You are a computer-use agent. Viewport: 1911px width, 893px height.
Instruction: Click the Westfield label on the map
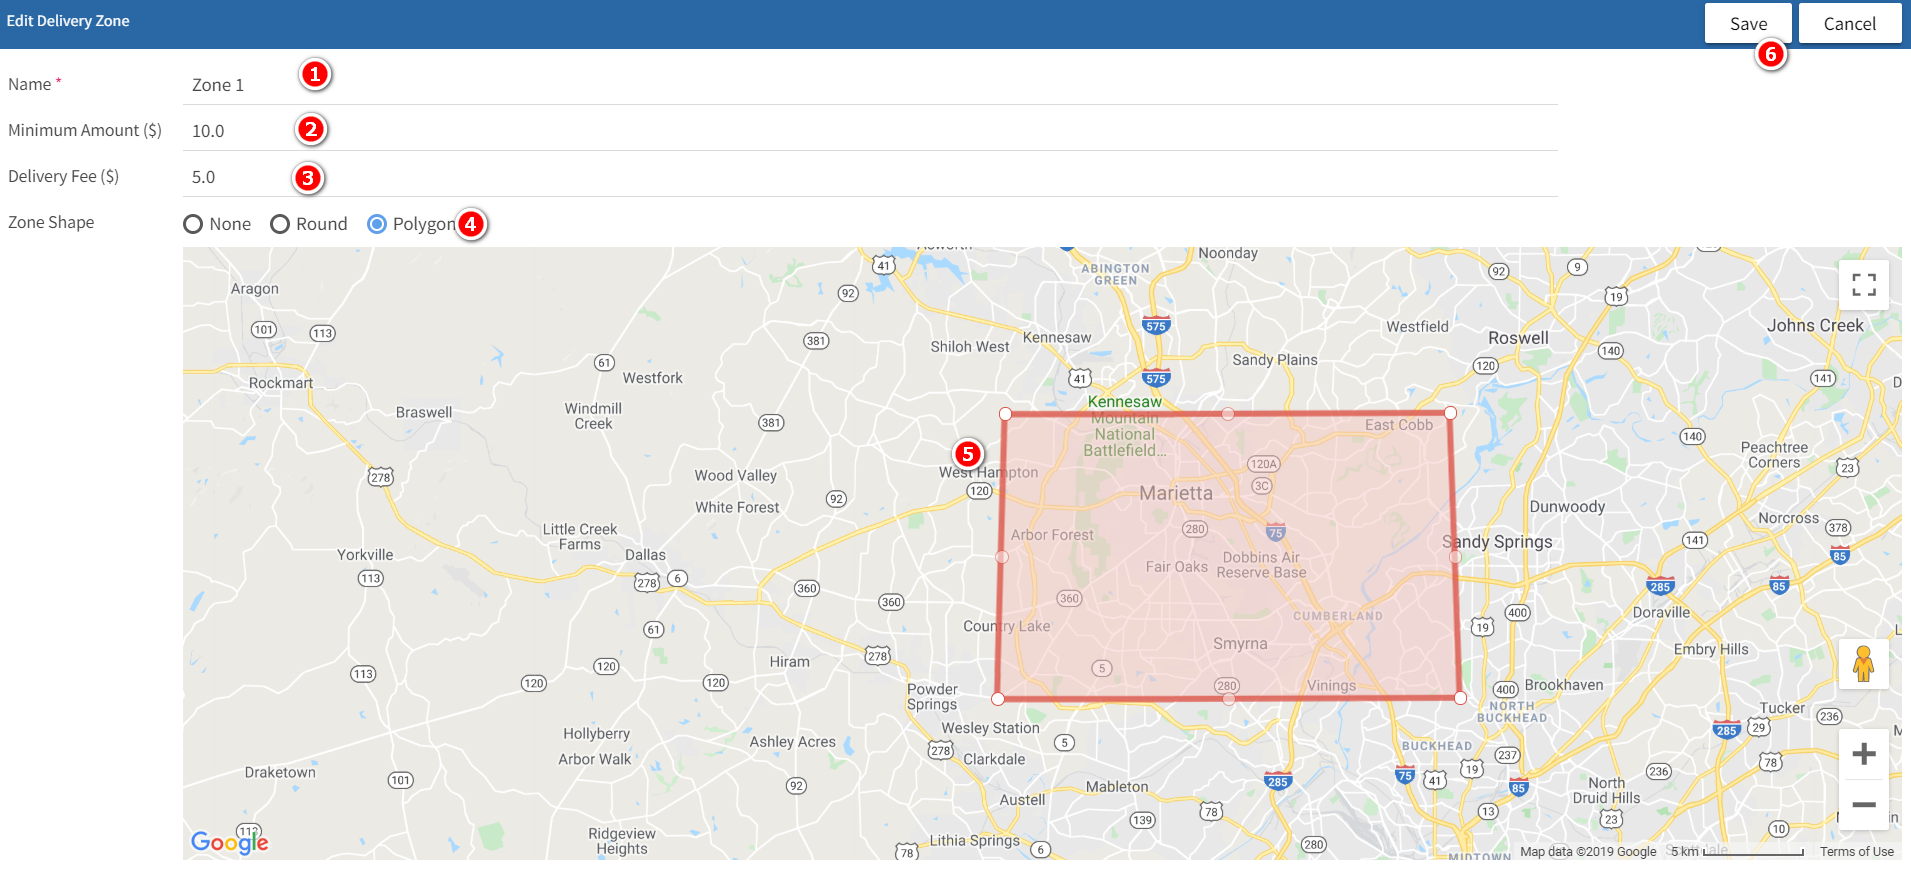(1417, 327)
